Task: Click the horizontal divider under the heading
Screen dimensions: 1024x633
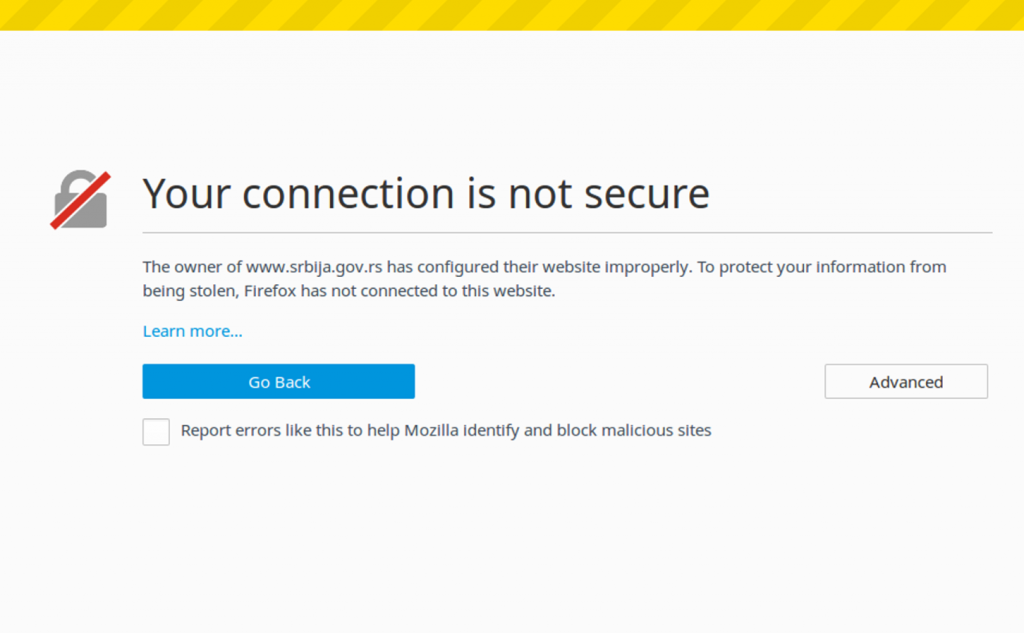Action: coord(567,233)
